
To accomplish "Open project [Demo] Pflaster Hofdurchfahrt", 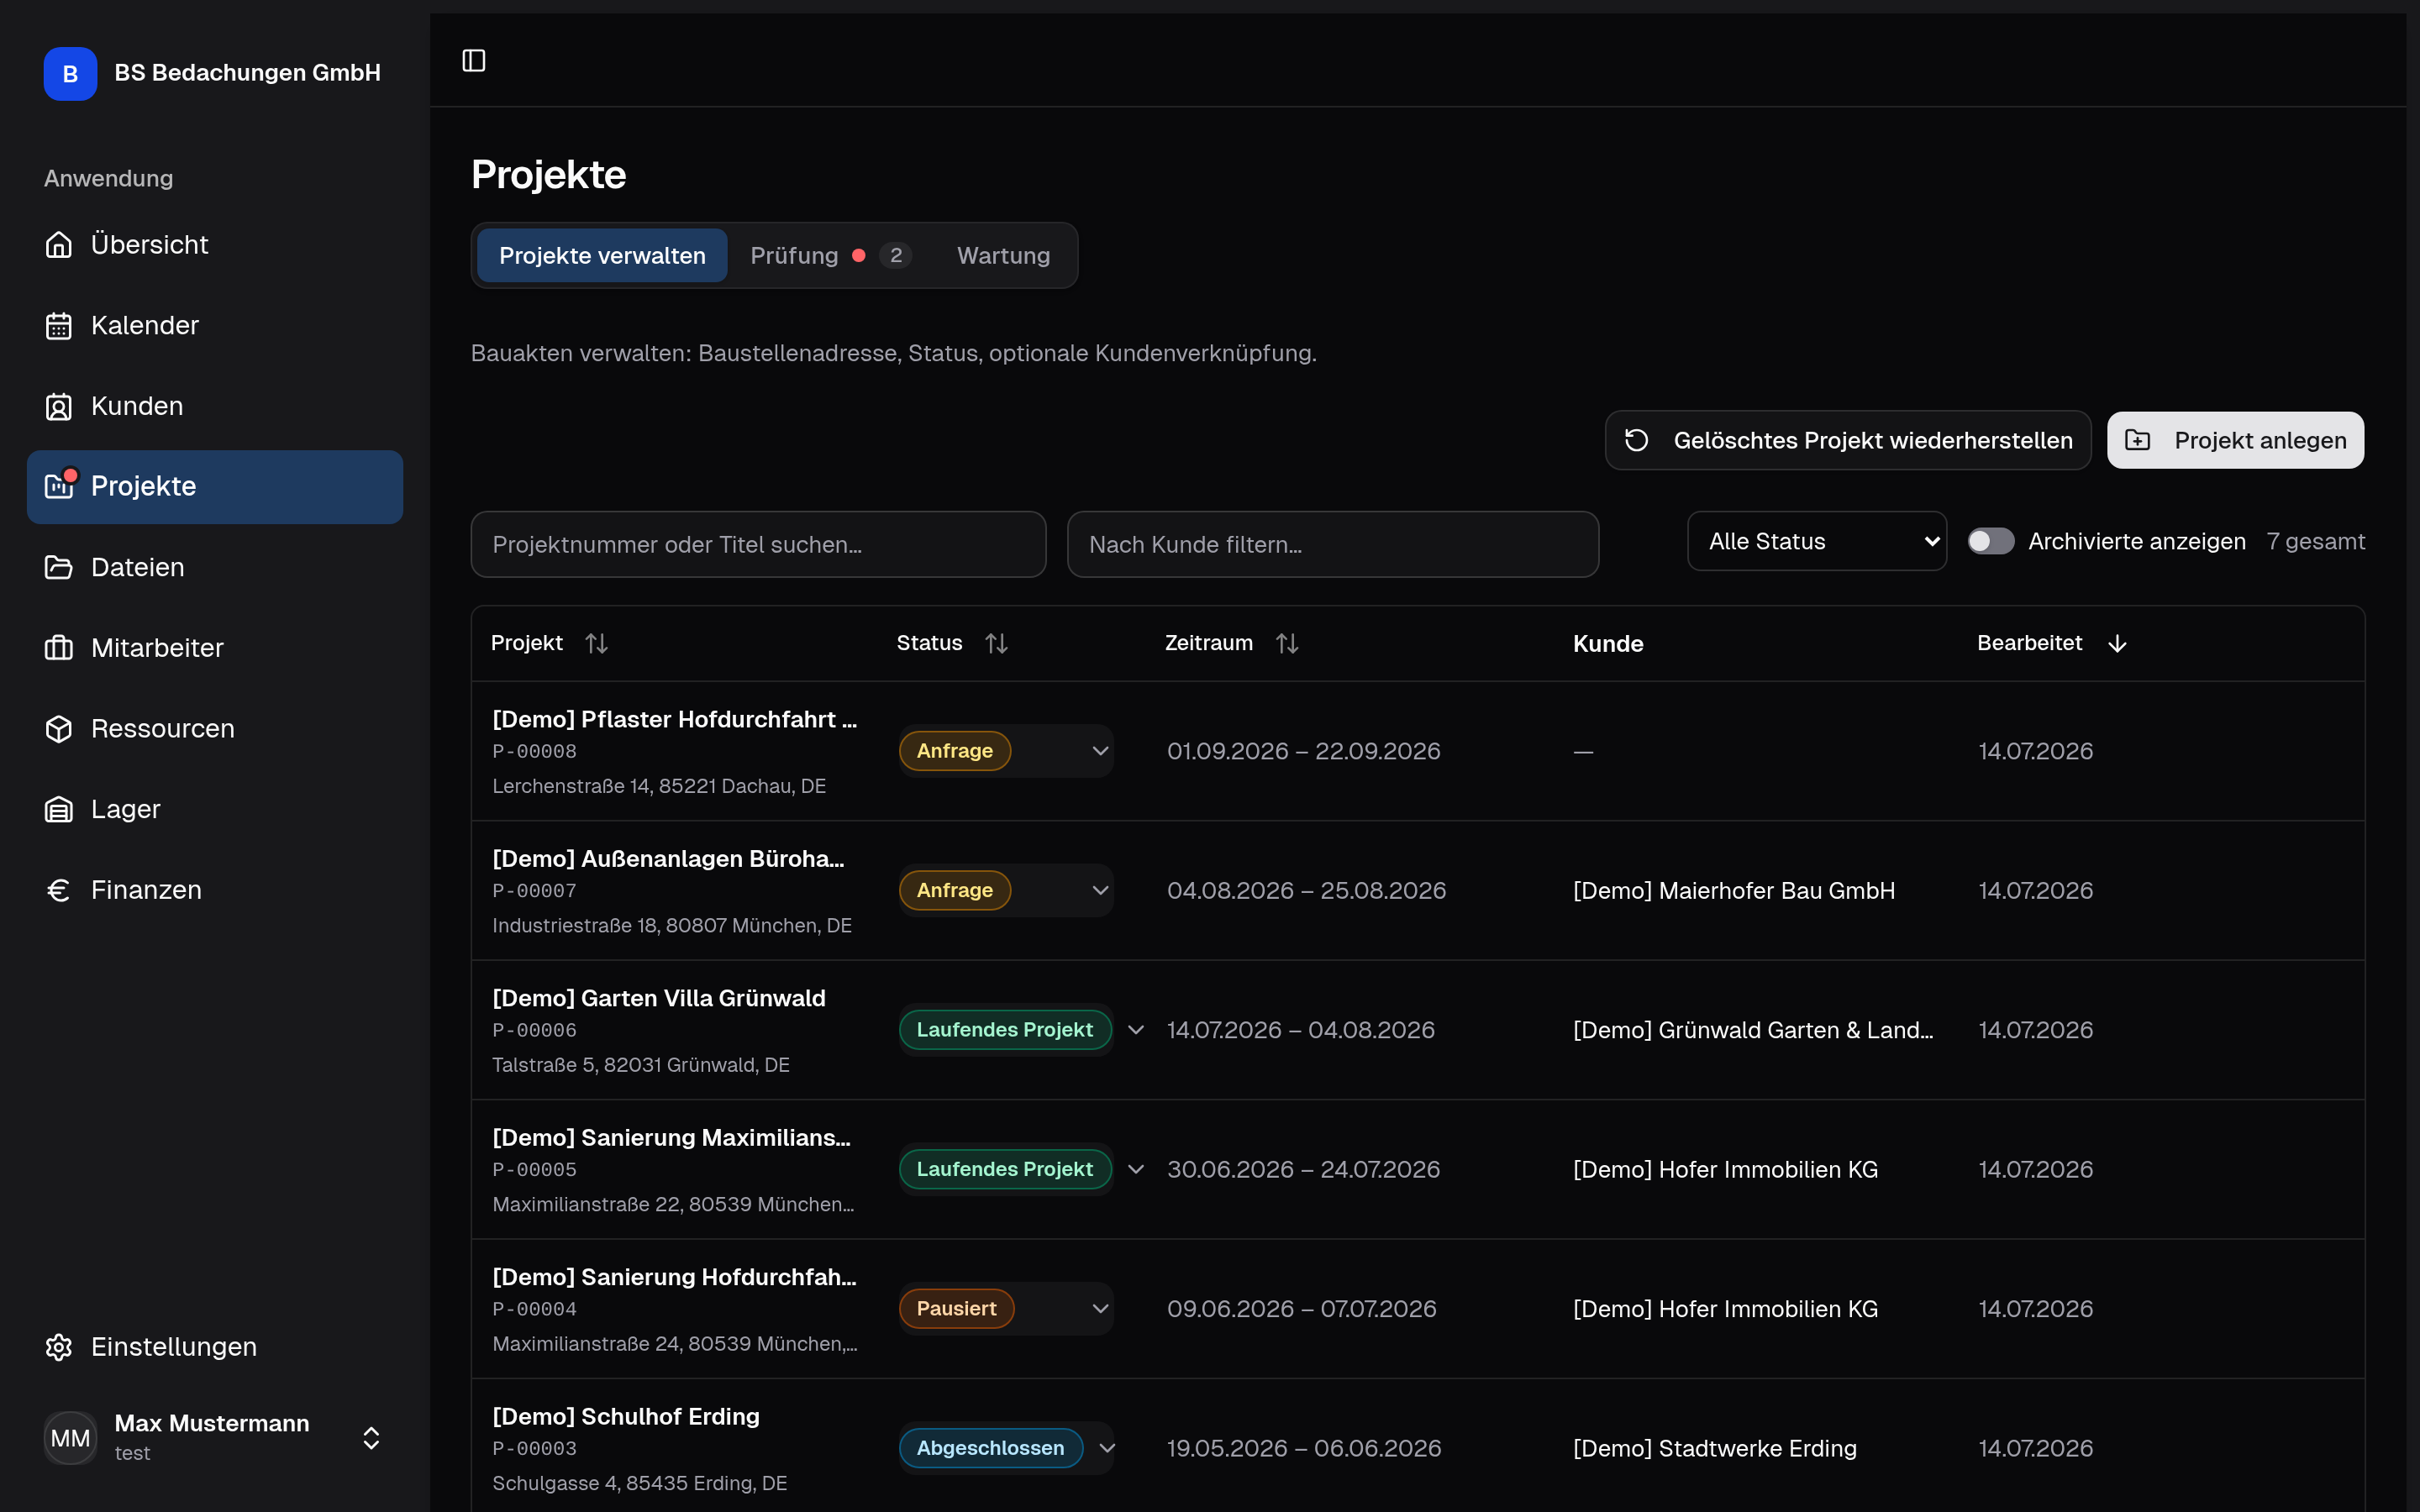I will 675,719.
